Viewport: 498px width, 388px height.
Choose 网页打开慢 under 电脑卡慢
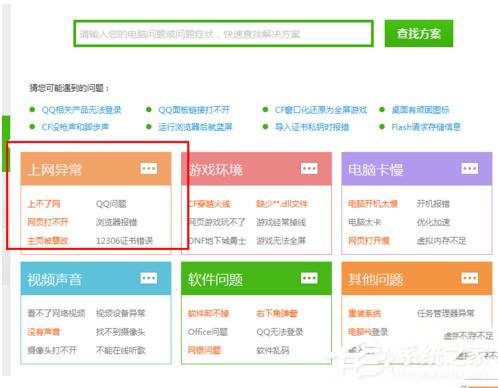[x=369, y=240]
